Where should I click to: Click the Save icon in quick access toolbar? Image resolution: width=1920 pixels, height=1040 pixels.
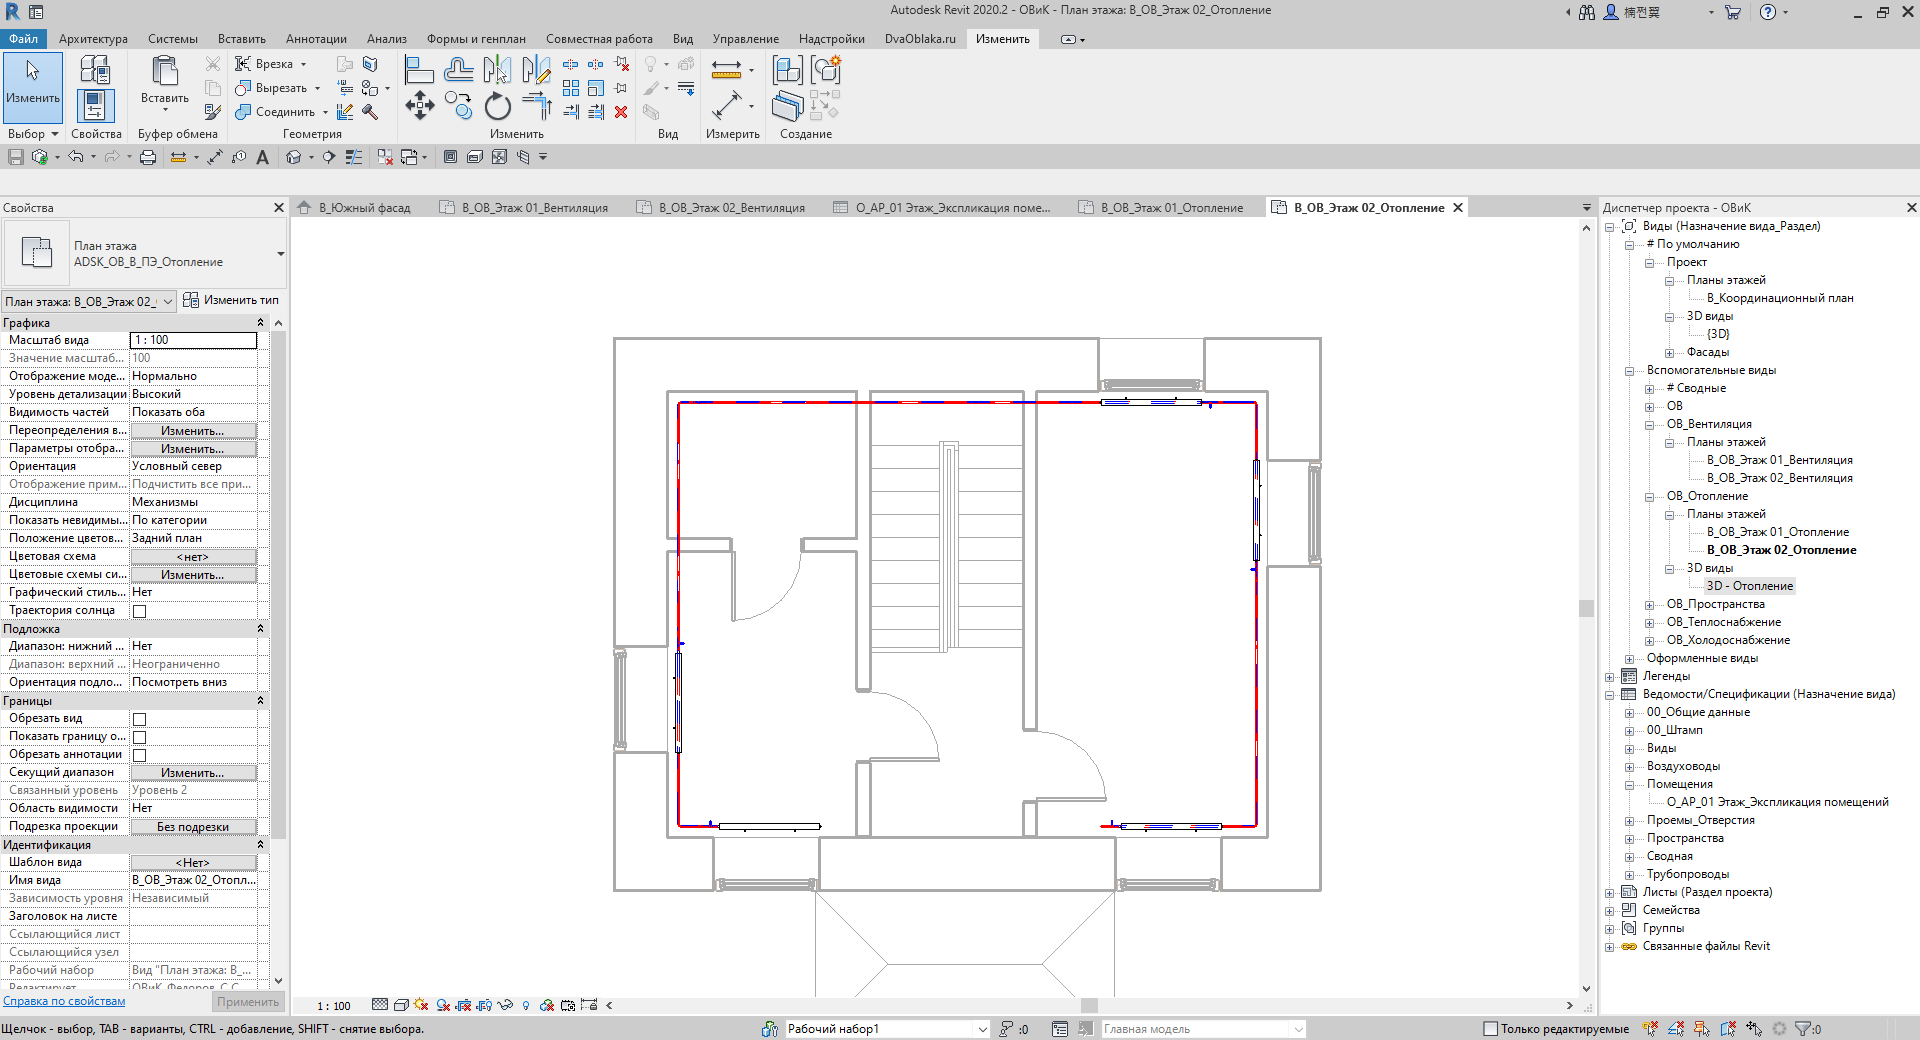[x=15, y=157]
